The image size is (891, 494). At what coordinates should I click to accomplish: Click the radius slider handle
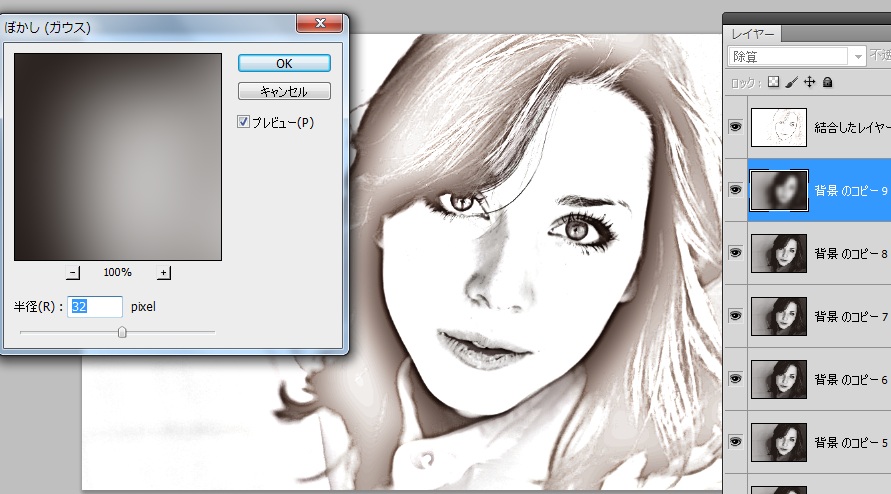click(x=122, y=332)
